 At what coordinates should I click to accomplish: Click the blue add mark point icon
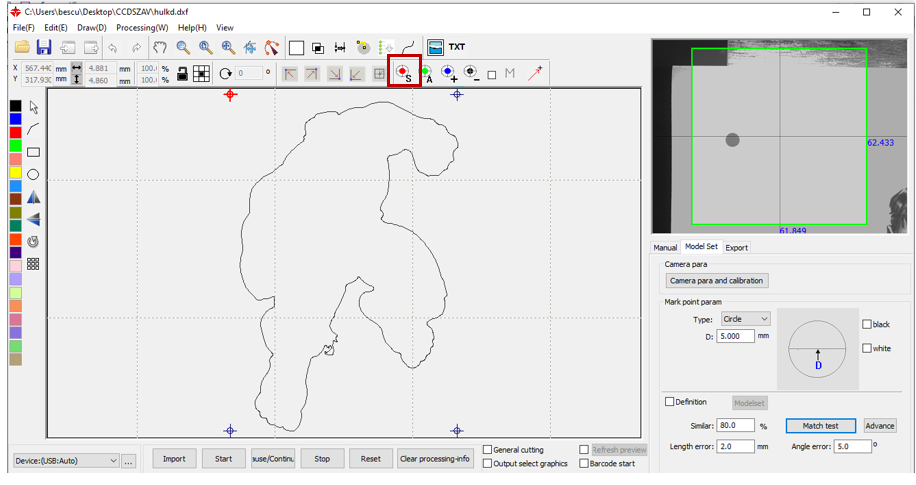(449, 73)
